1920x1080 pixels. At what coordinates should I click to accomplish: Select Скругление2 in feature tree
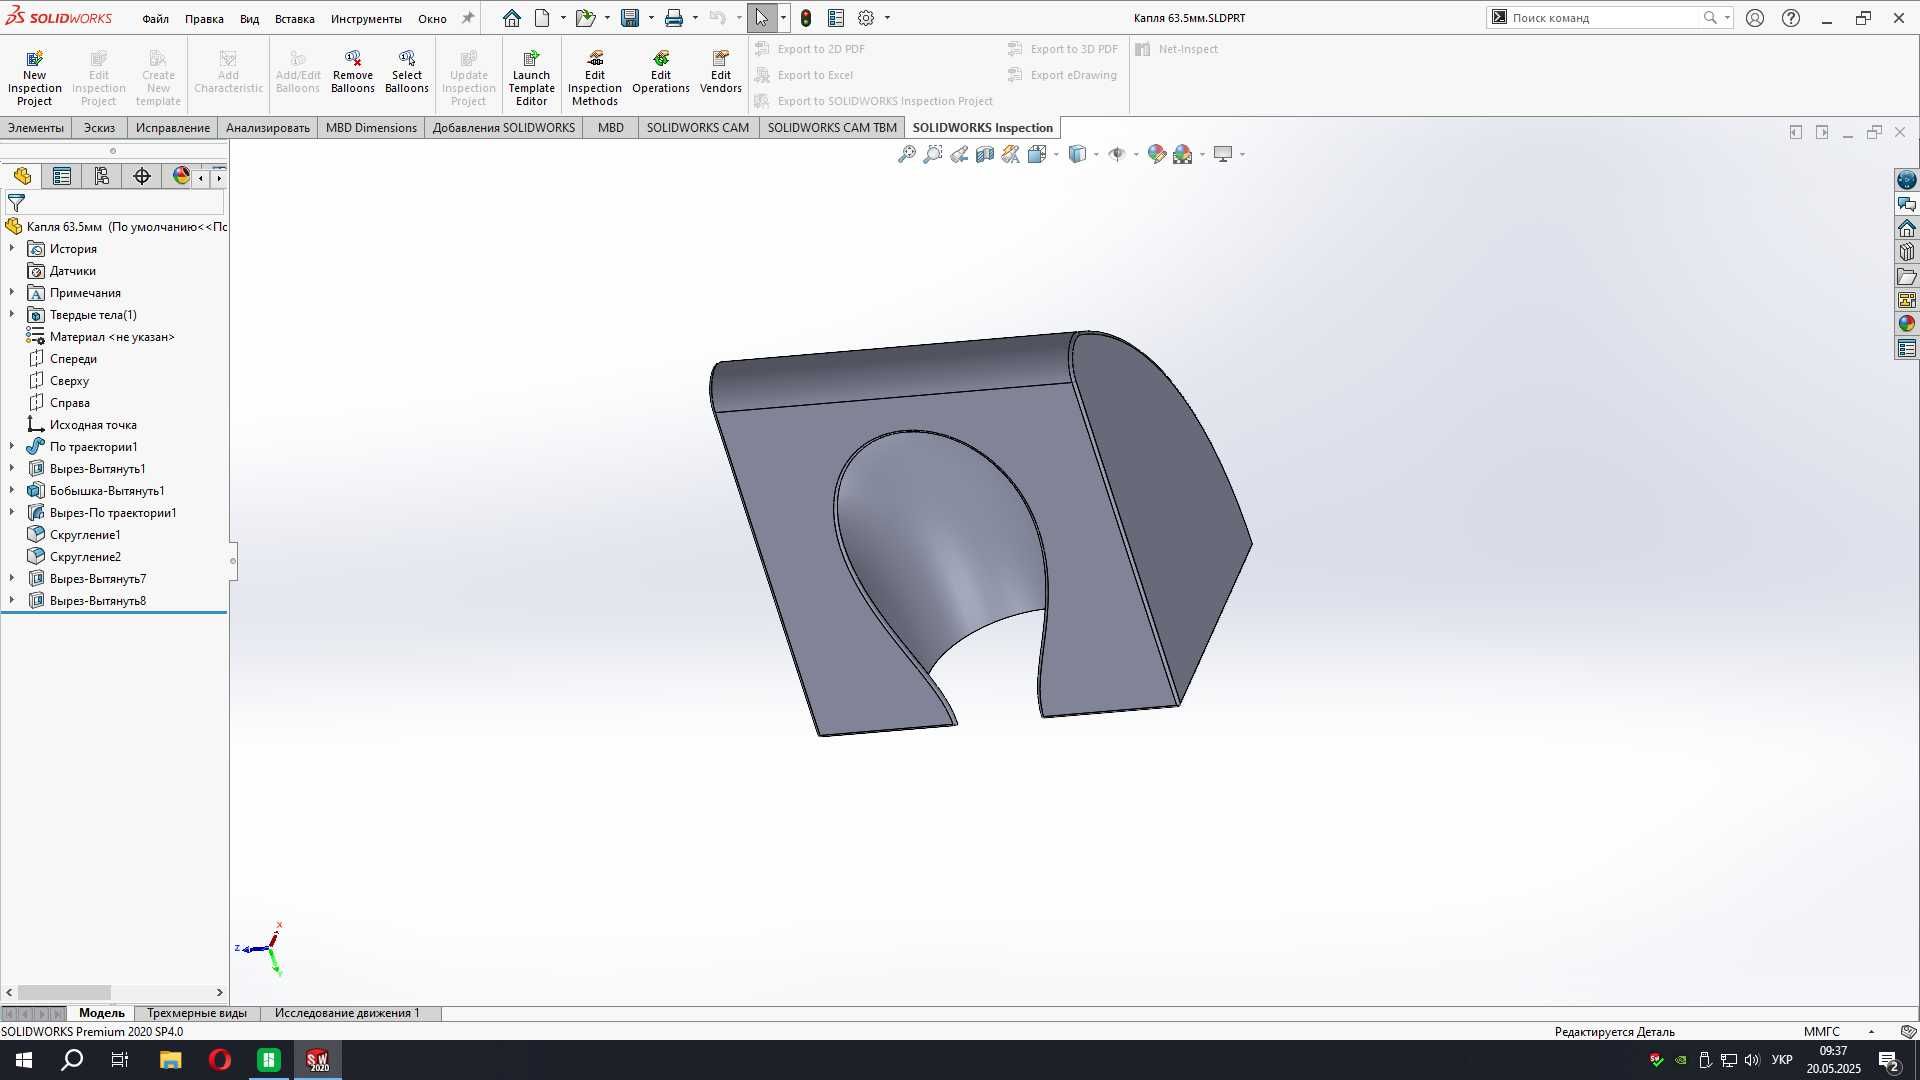[x=85, y=557]
